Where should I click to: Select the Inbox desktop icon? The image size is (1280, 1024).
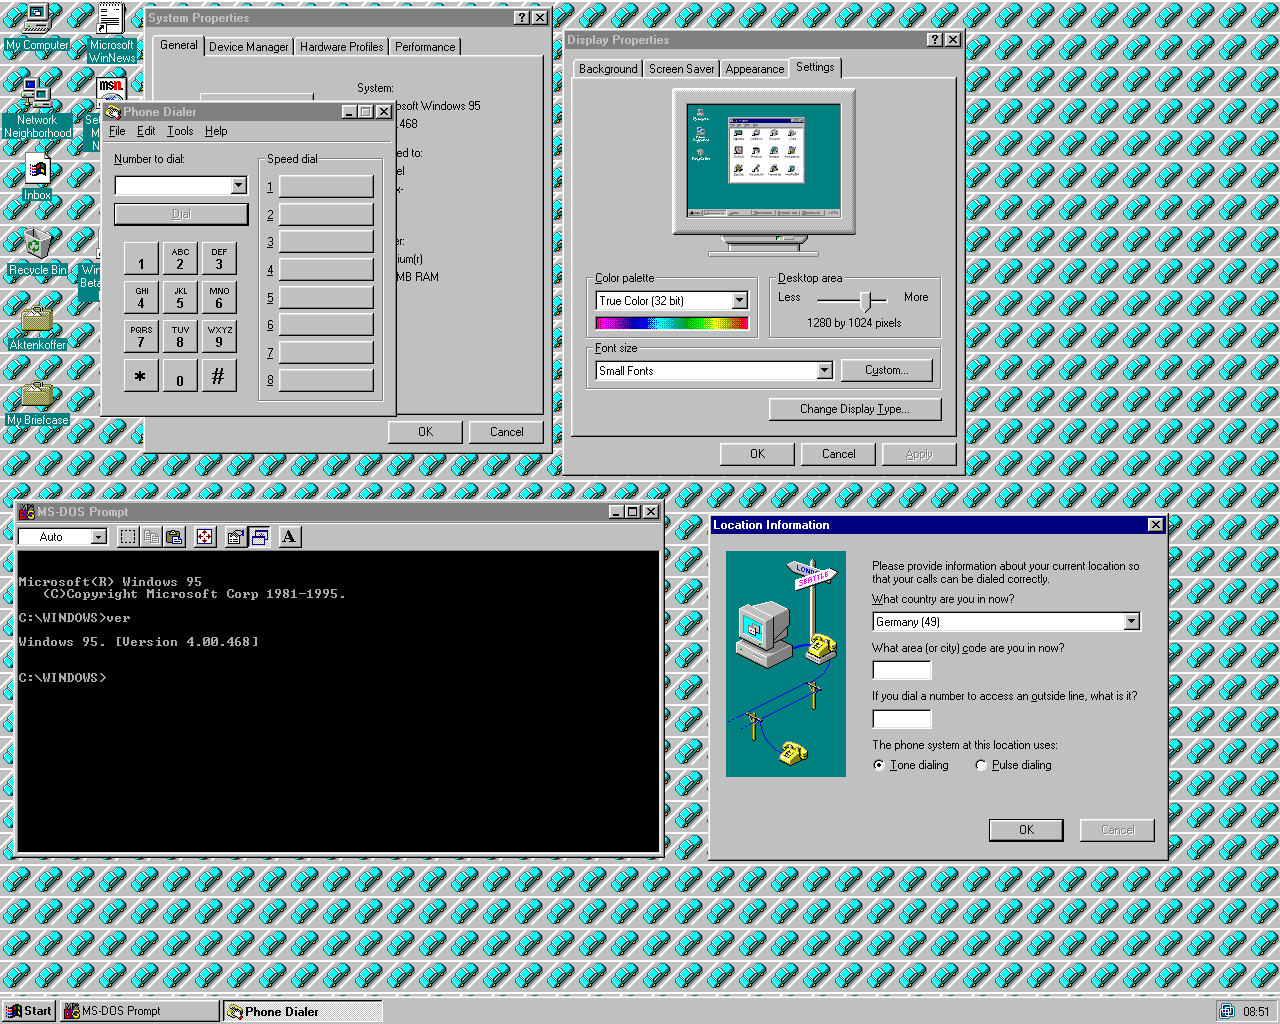click(37, 178)
